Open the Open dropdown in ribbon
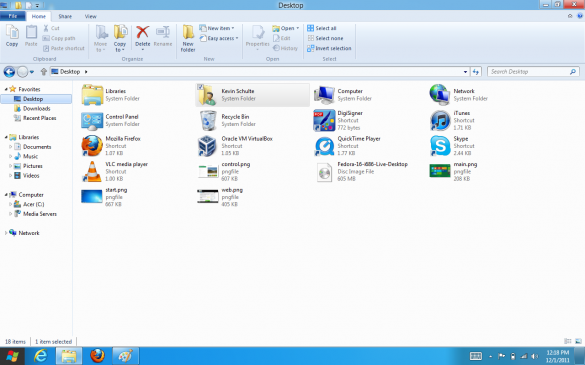 [286, 28]
